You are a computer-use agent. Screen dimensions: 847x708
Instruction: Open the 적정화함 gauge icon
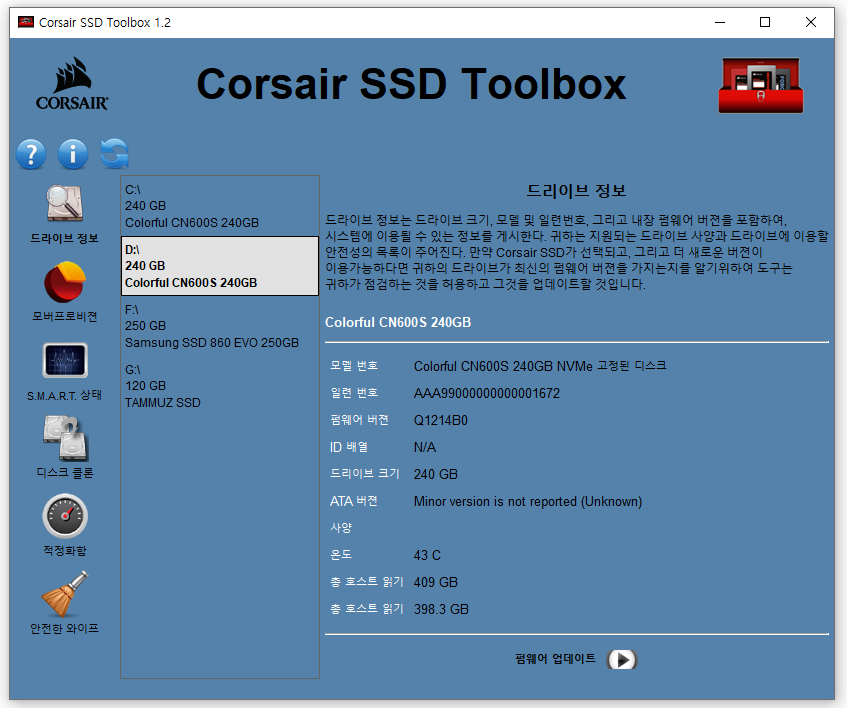(65, 516)
